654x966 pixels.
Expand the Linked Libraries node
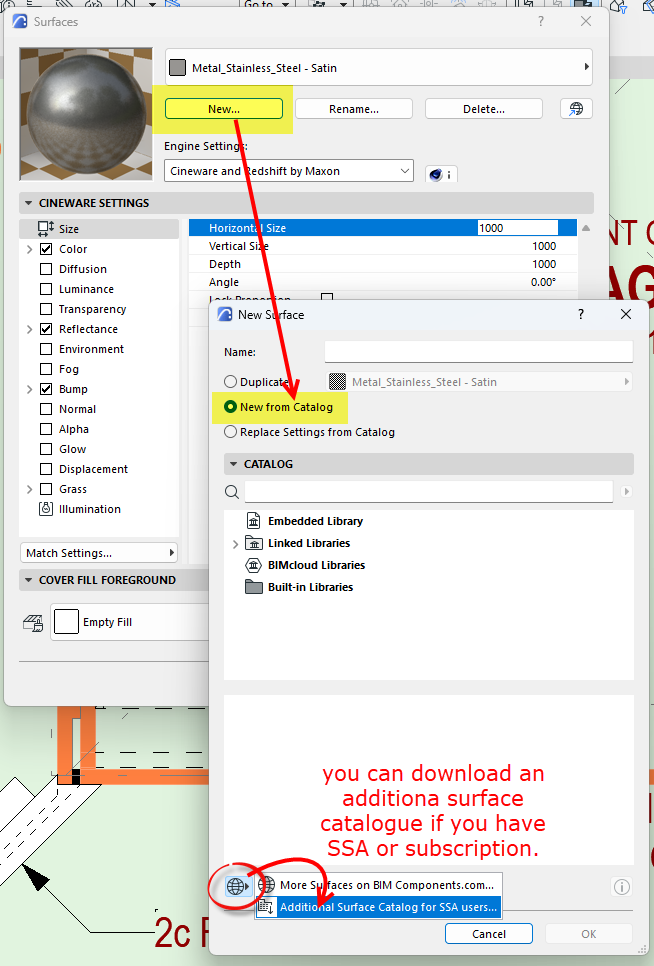235,544
